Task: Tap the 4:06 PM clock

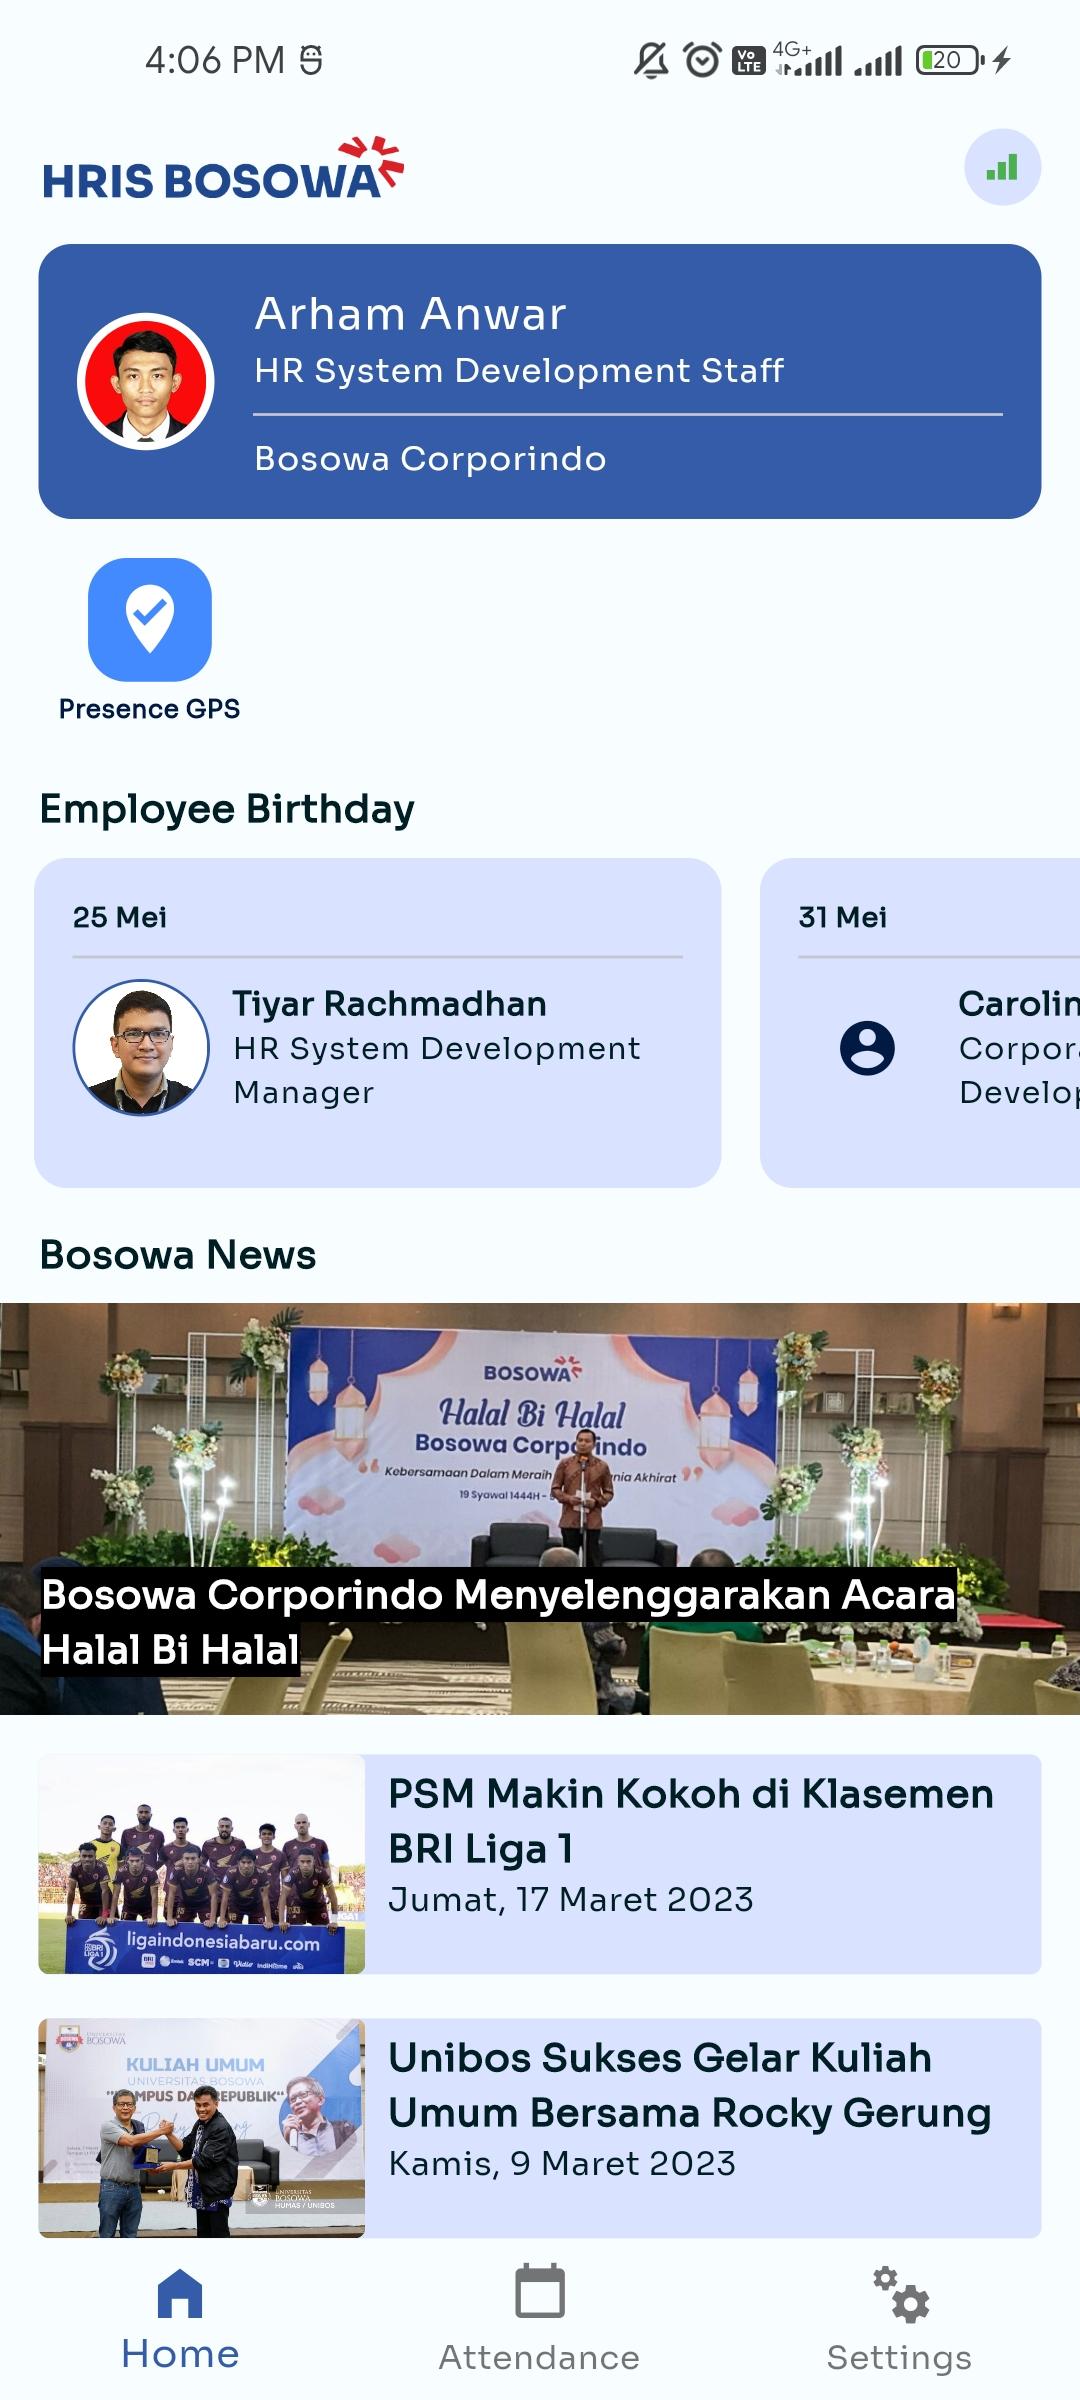Action: [215, 61]
